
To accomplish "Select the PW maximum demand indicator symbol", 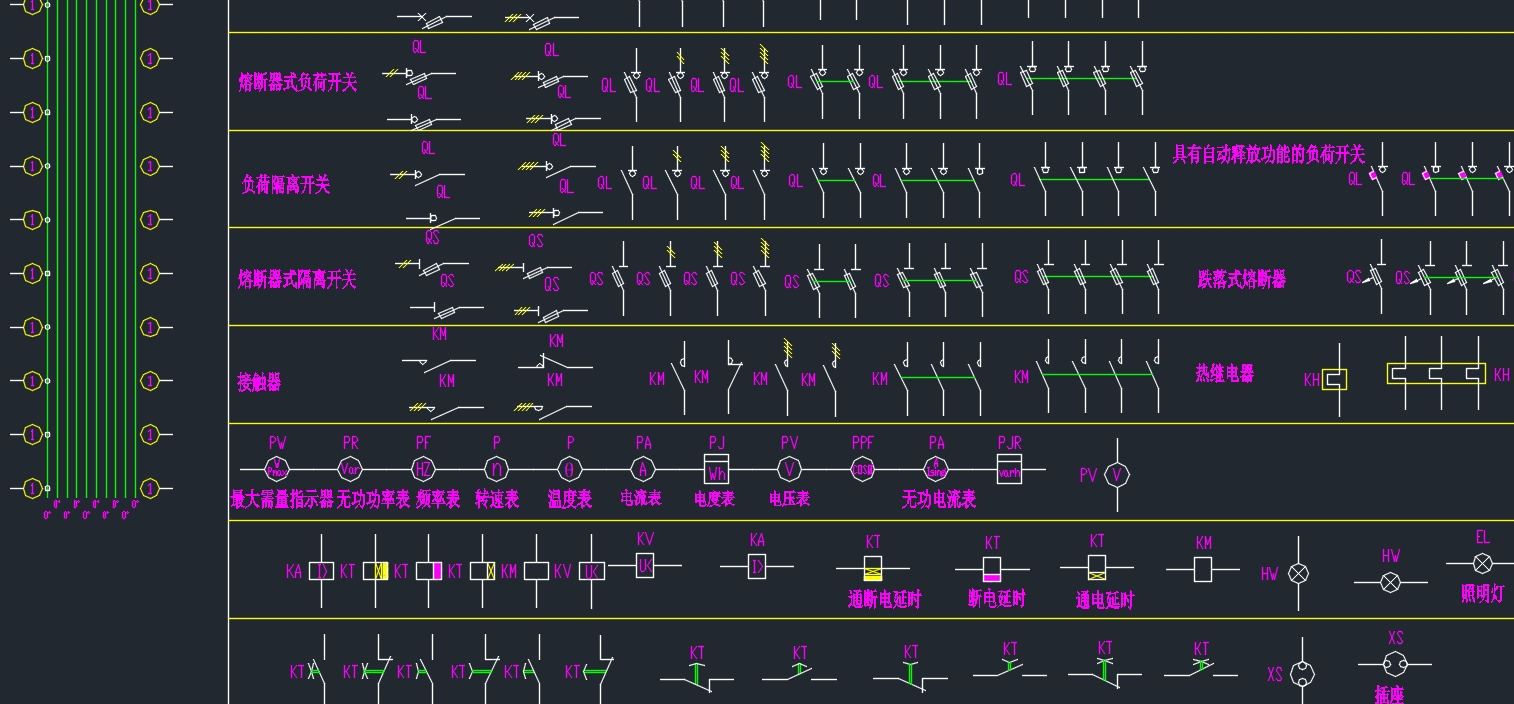I will coord(277,469).
